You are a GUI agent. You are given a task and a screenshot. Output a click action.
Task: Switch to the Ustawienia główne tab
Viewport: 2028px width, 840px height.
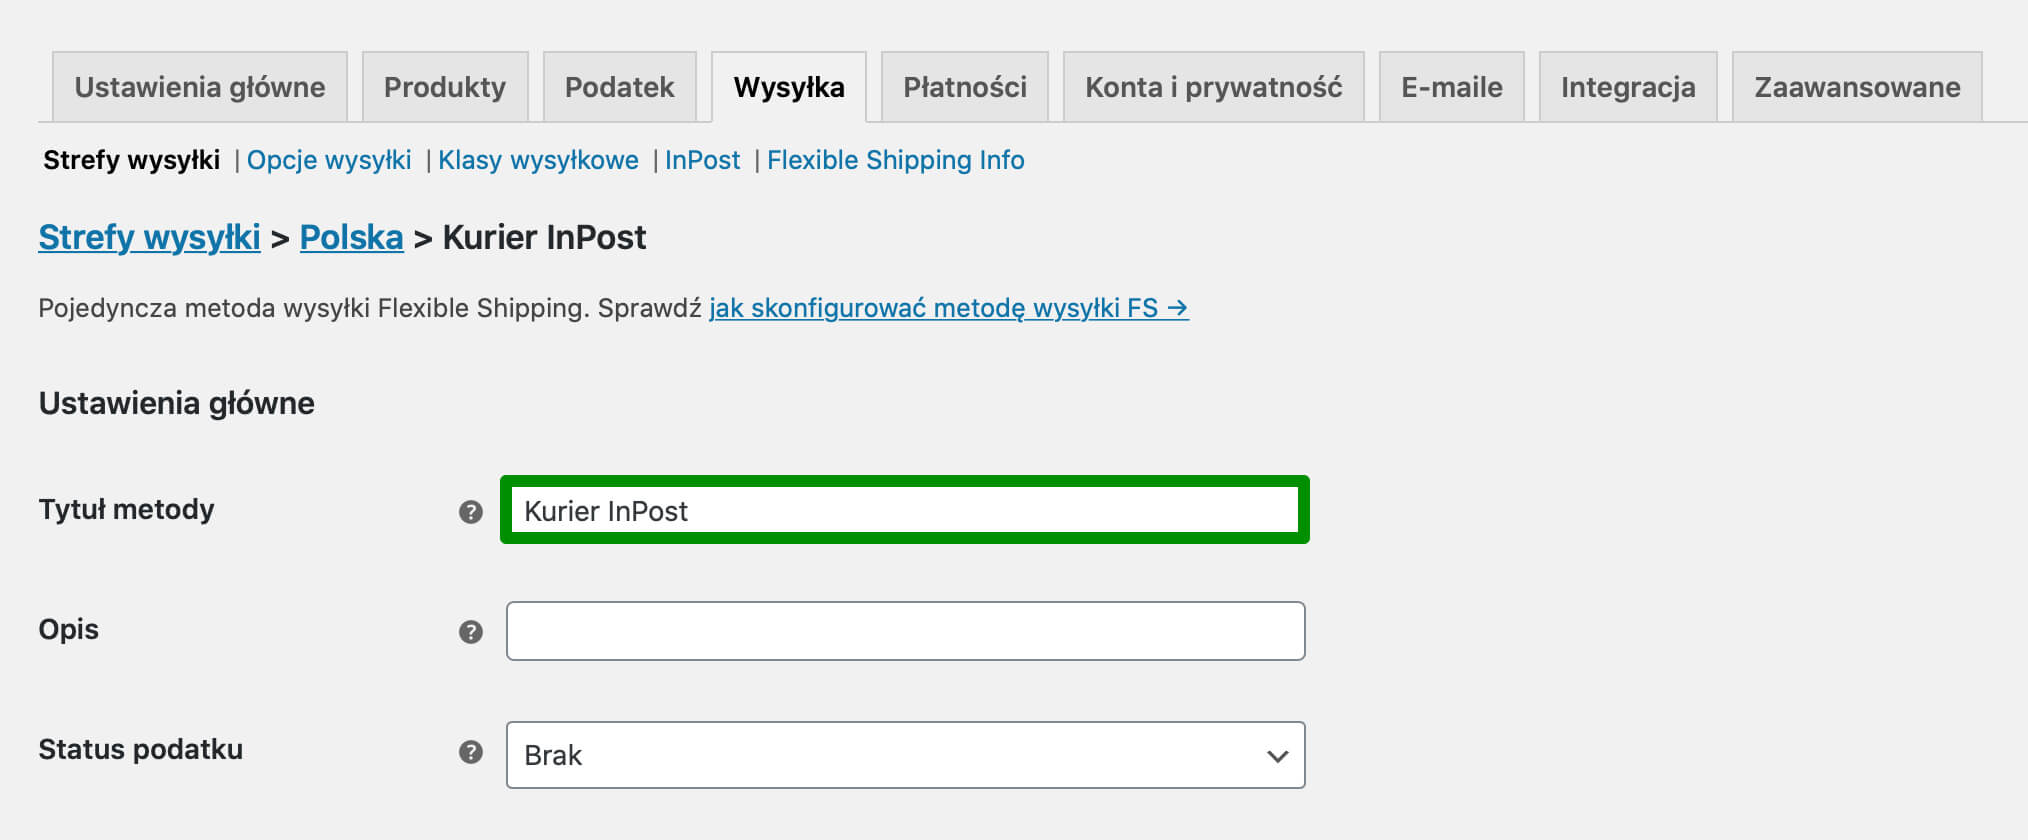click(x=200, y=87)
